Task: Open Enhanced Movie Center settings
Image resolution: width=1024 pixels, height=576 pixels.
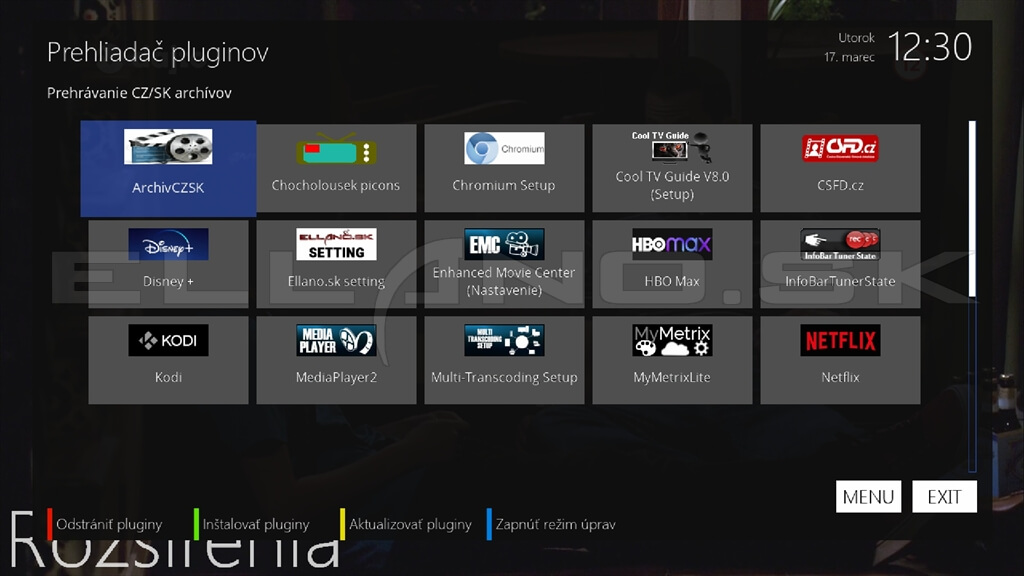Action: (504, 264)
